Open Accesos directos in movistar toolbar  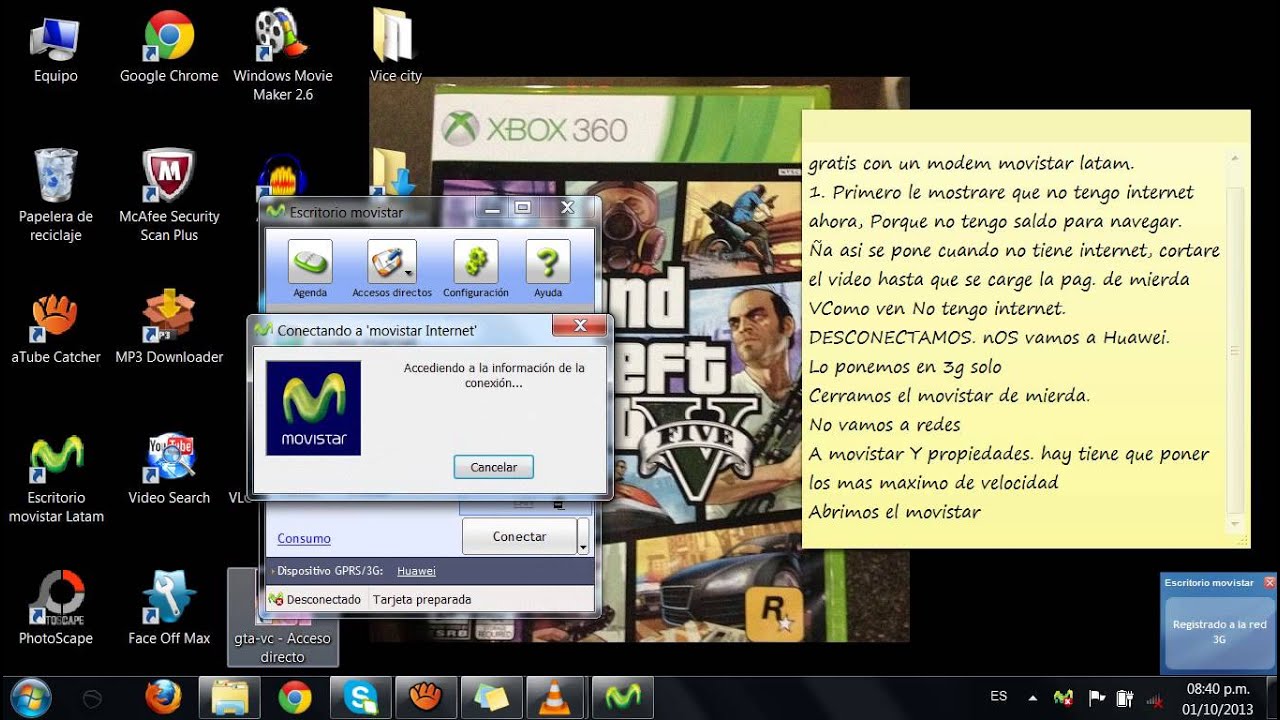[392, 270]
